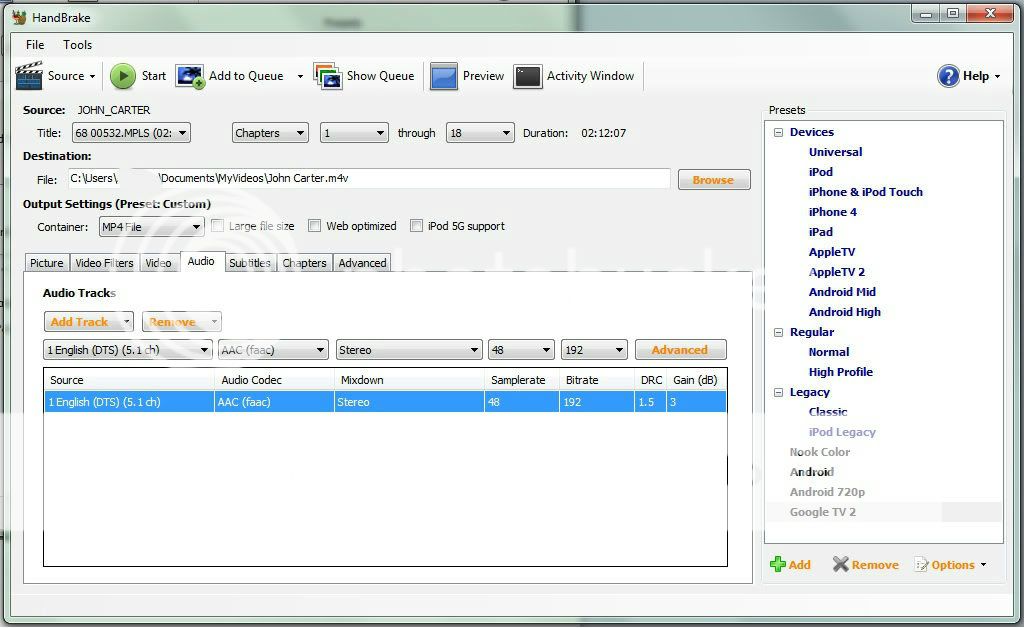Add current job to the queue

click(232, 76)
